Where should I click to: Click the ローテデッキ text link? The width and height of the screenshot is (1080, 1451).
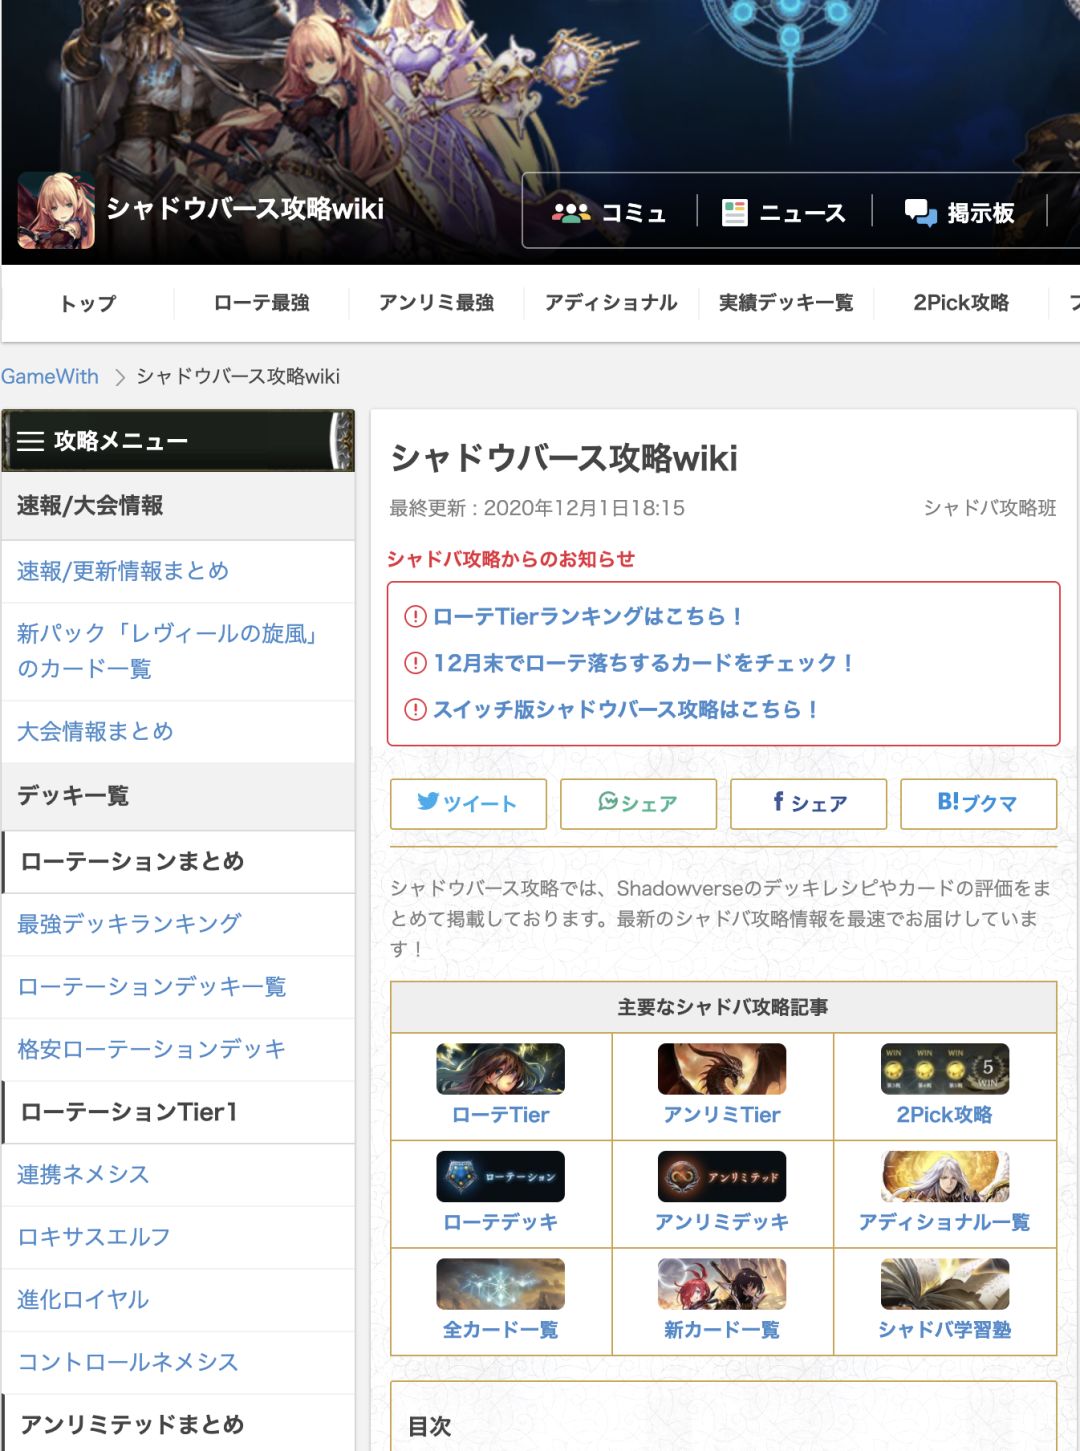click(x=501, y=1222)
